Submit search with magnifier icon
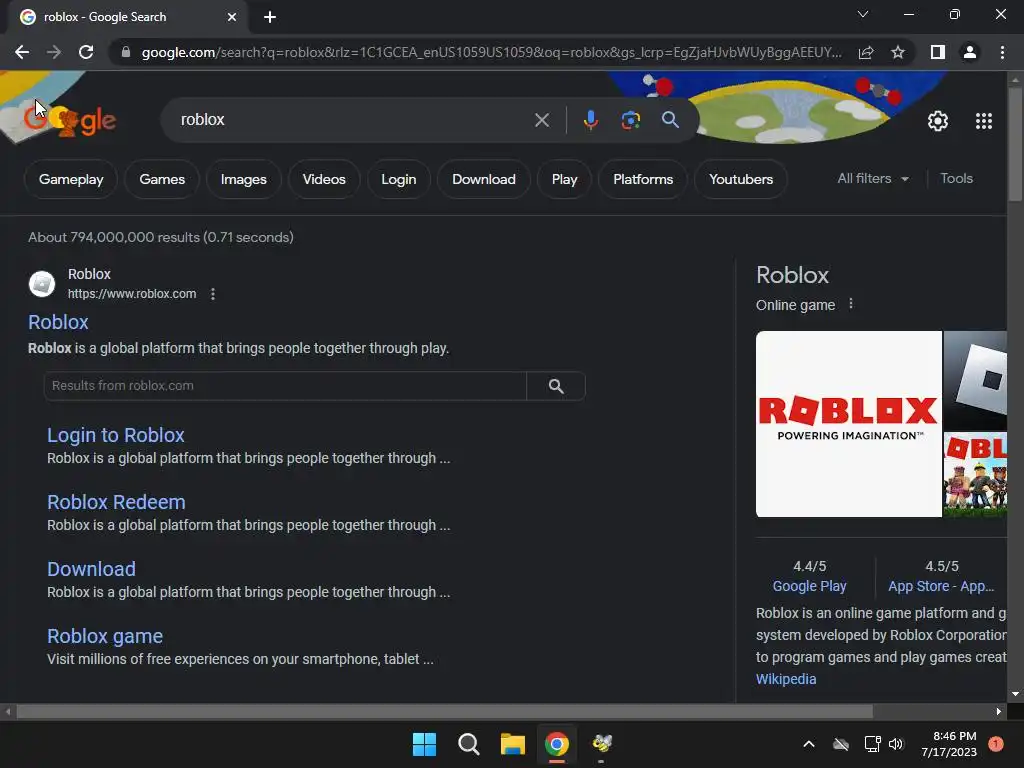Screen dimensions: 1024x768 point(670,120)
